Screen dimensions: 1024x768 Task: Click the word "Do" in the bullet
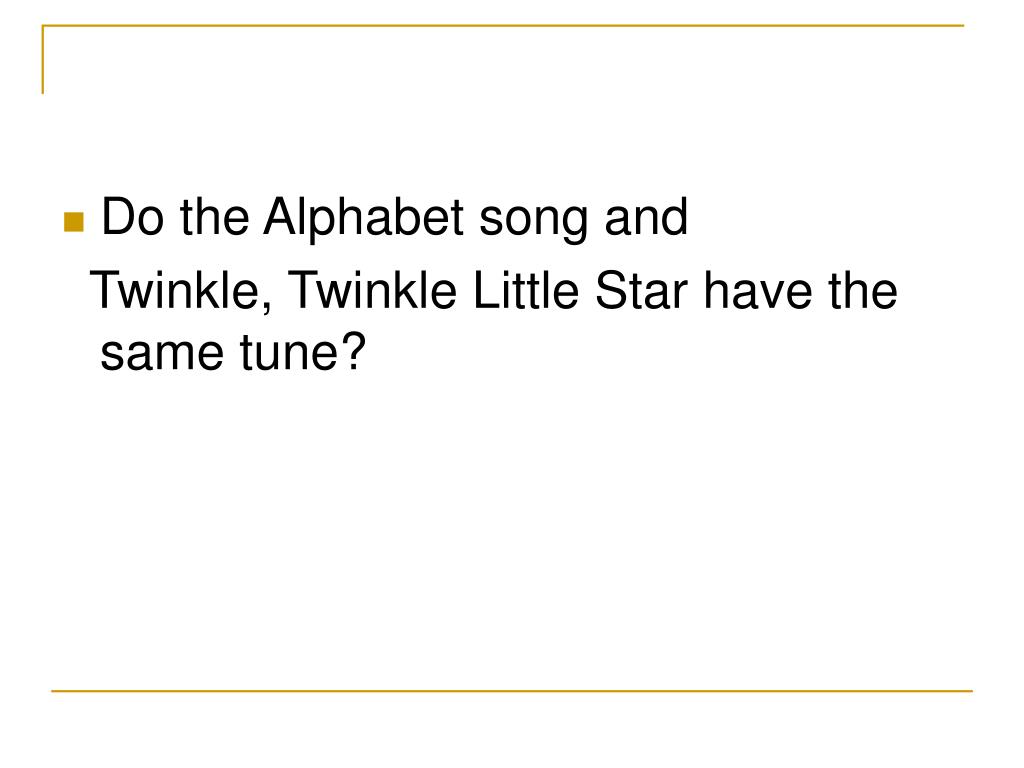pyautogui.click(x=133, y=217)
